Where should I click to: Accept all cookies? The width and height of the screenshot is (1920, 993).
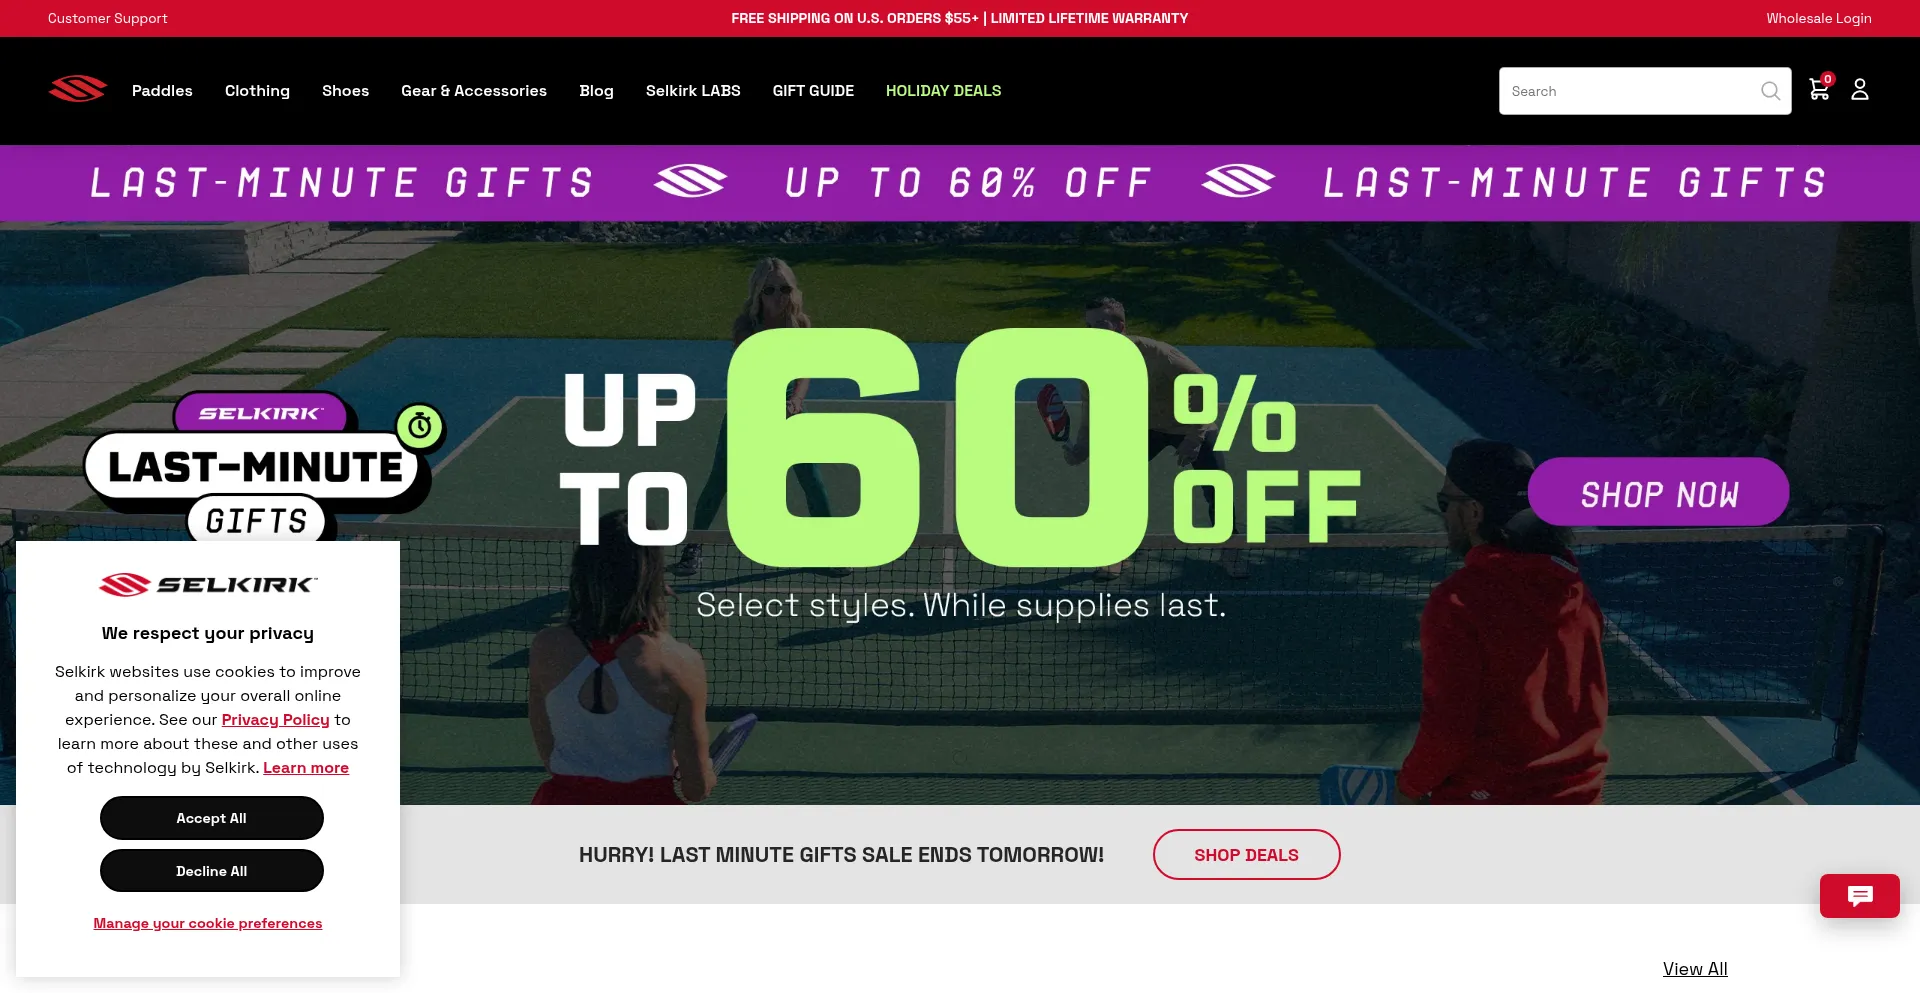(x=212, y=818)
